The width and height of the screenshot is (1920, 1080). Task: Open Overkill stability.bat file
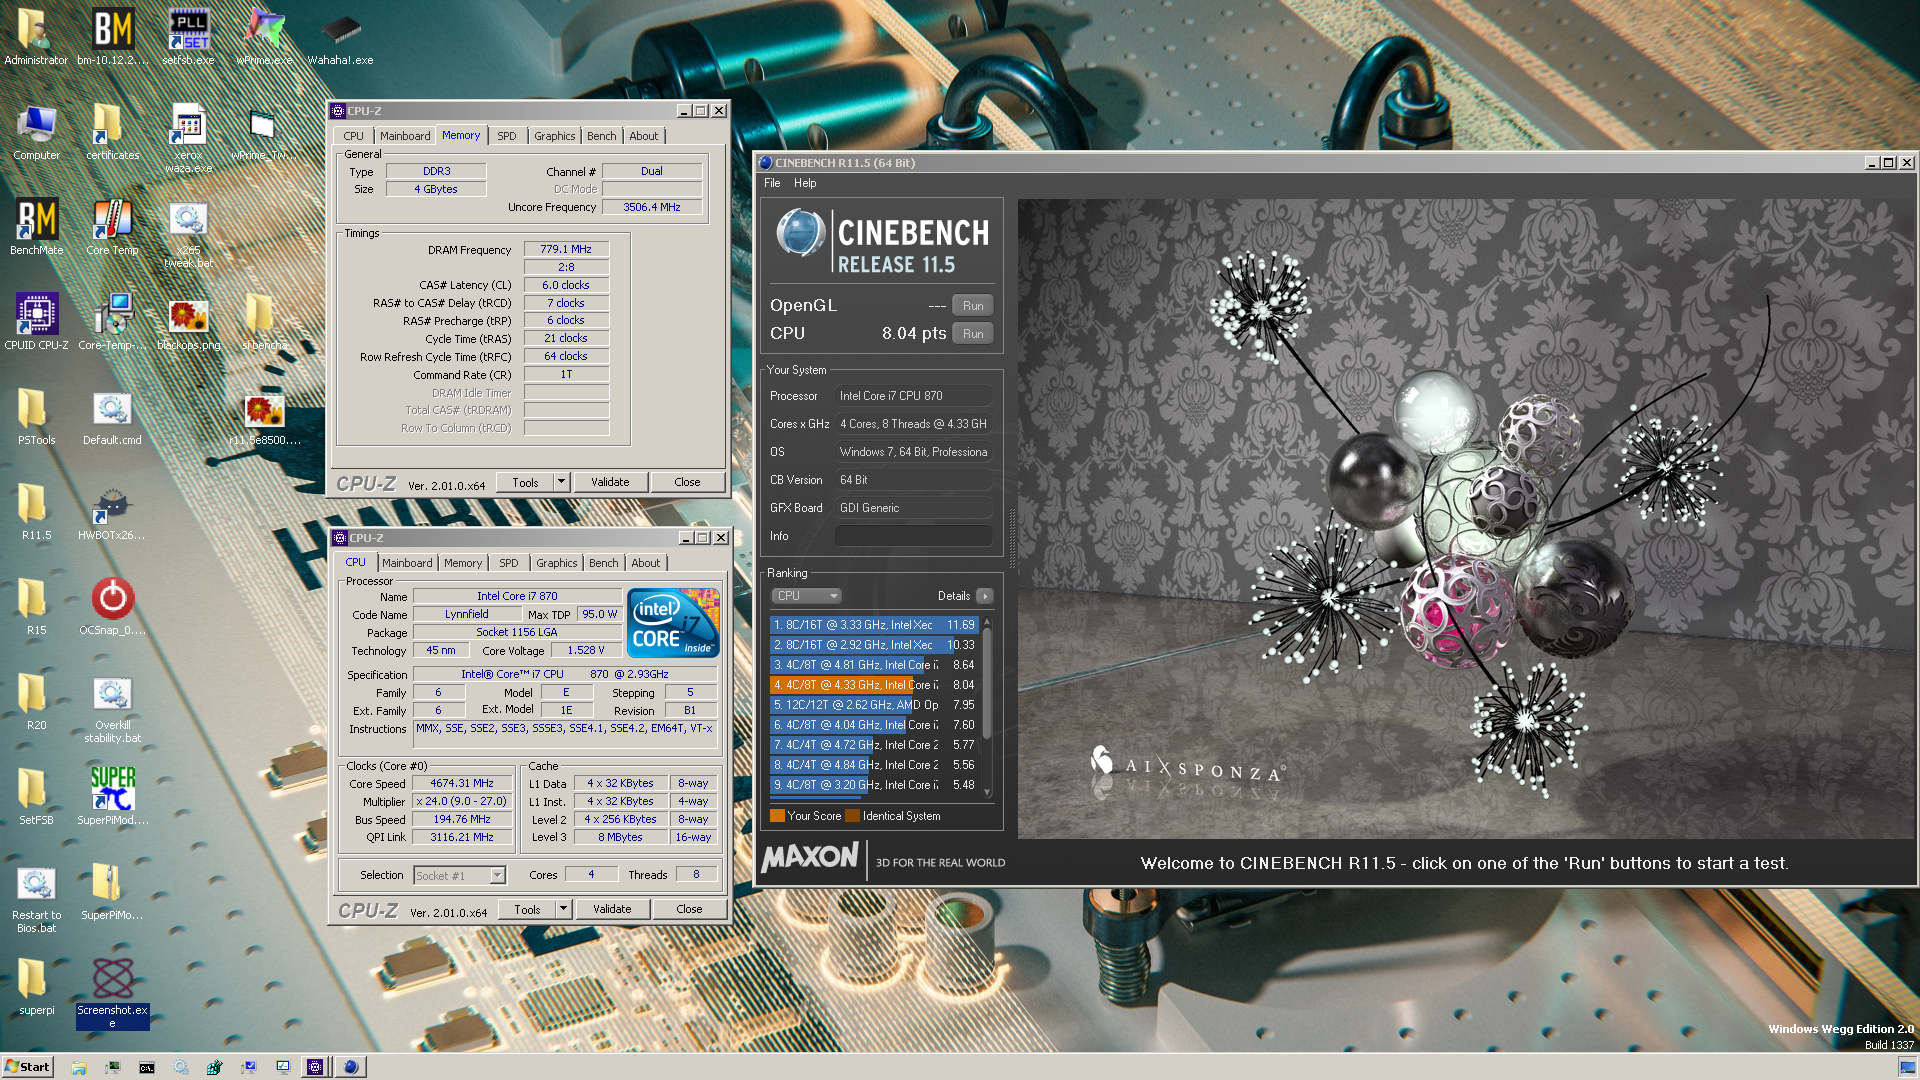coord(112,709)
